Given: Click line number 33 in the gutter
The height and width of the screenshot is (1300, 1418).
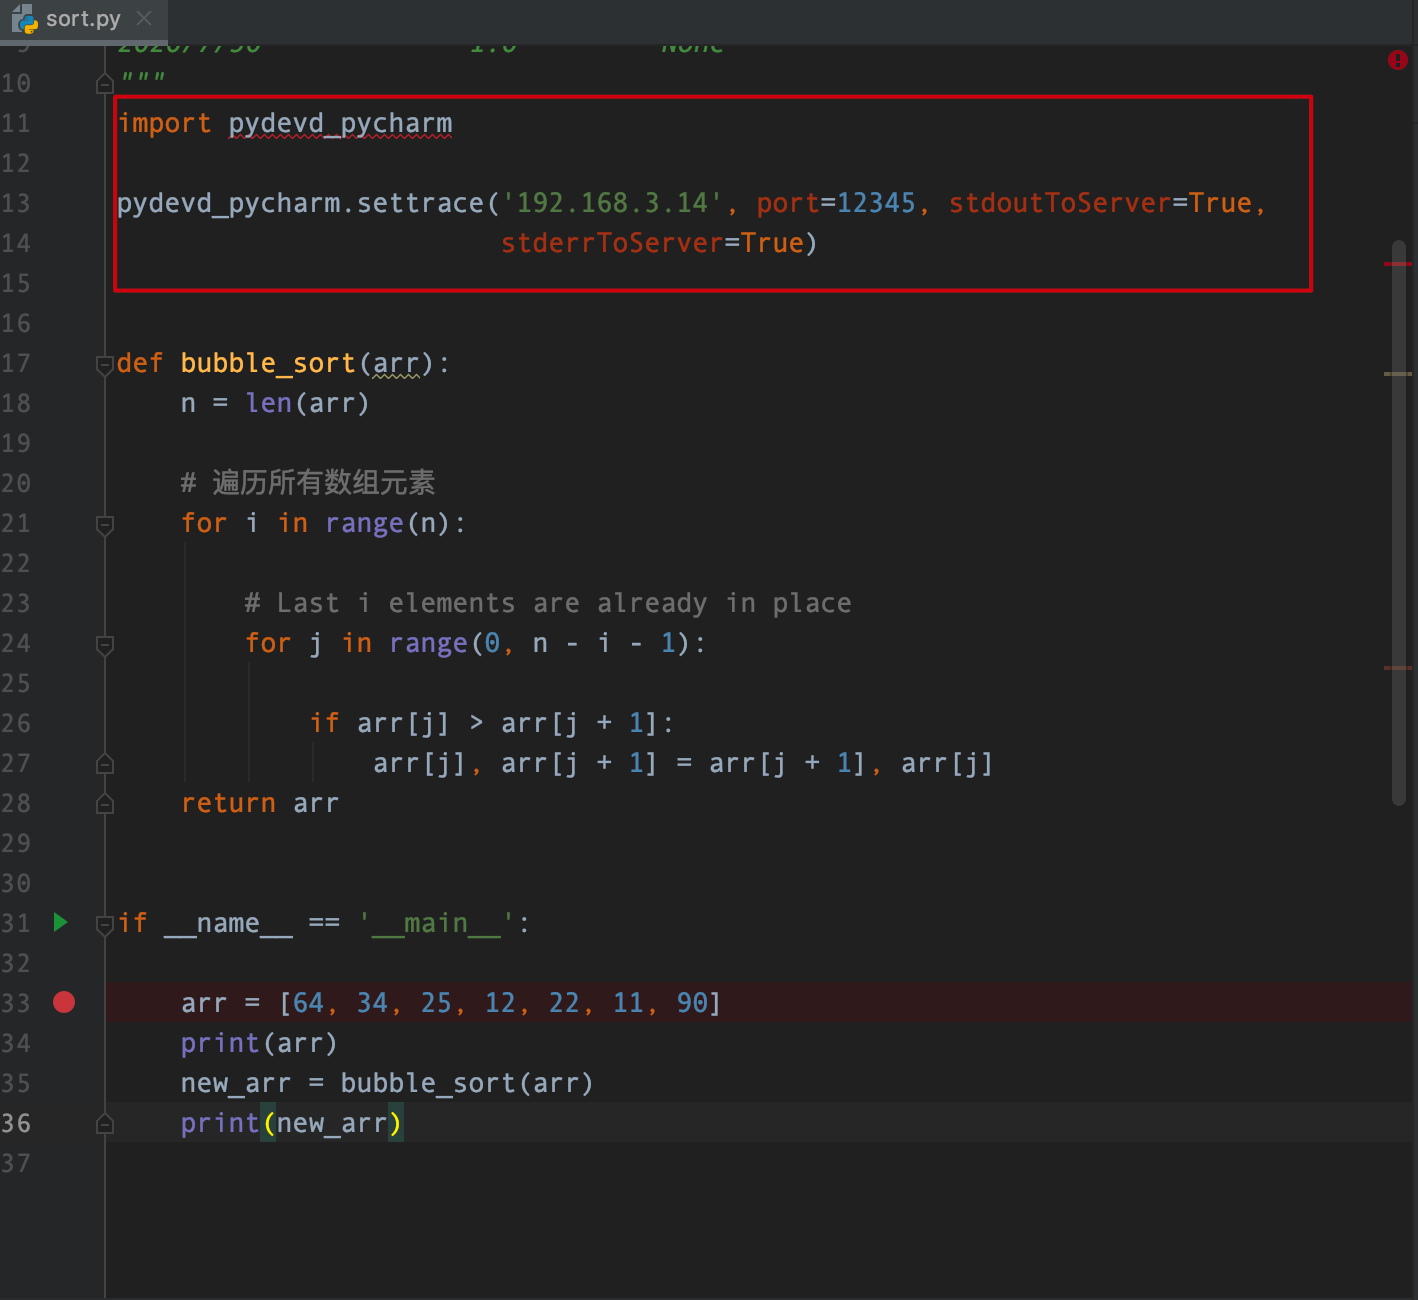Looking at the screenshot, I should (16, 1003).
